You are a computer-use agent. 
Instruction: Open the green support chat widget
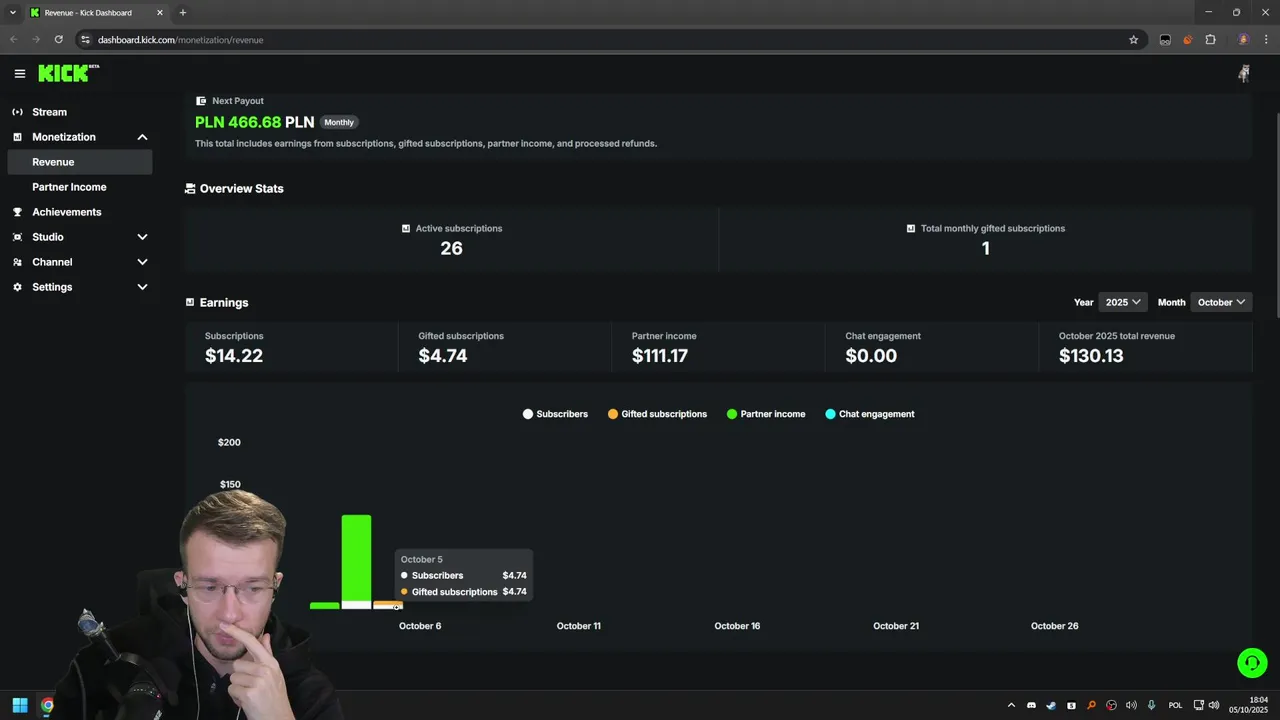1252,663
